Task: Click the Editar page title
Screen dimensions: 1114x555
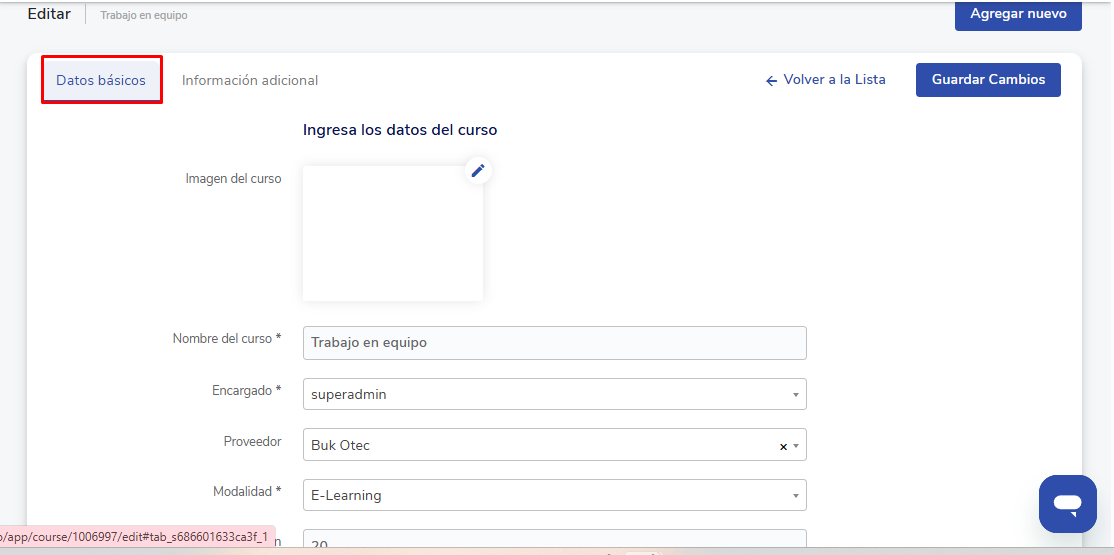Action: click(x=49, y=14)
